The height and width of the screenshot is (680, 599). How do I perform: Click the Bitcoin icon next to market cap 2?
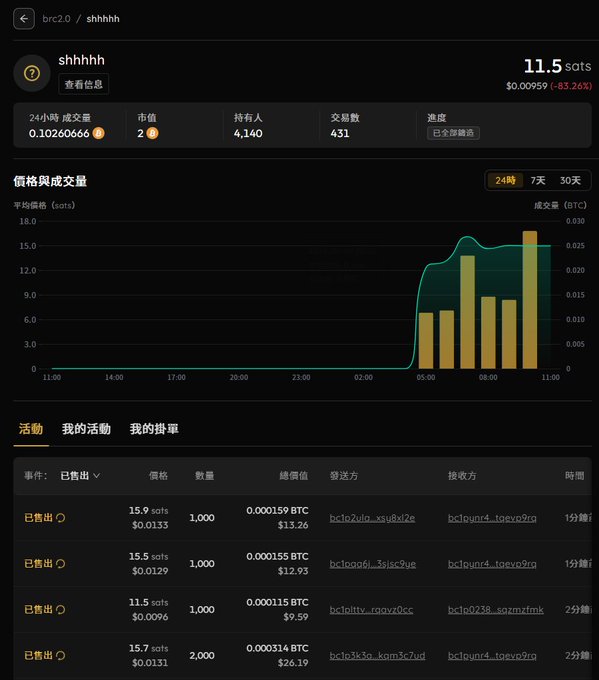click(152, 133)
